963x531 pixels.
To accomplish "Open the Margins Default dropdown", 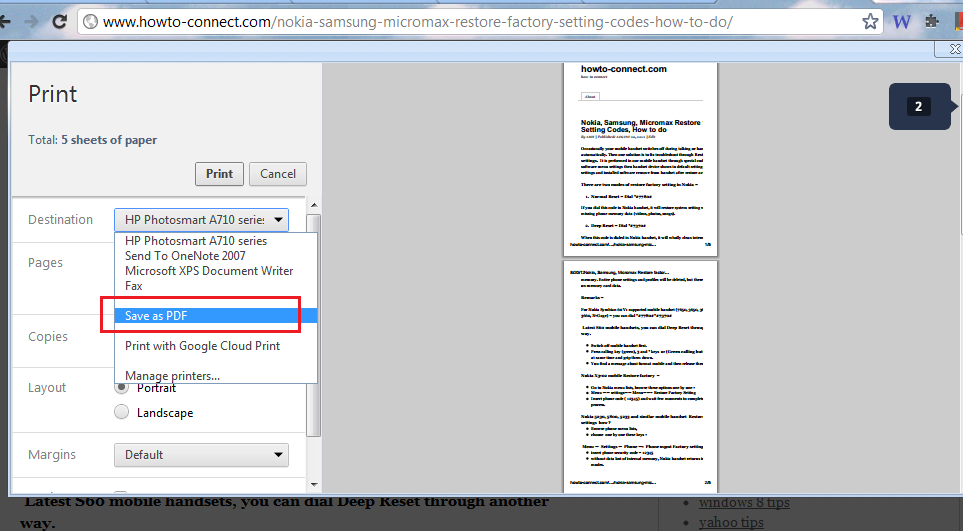I will click(201, 455).
